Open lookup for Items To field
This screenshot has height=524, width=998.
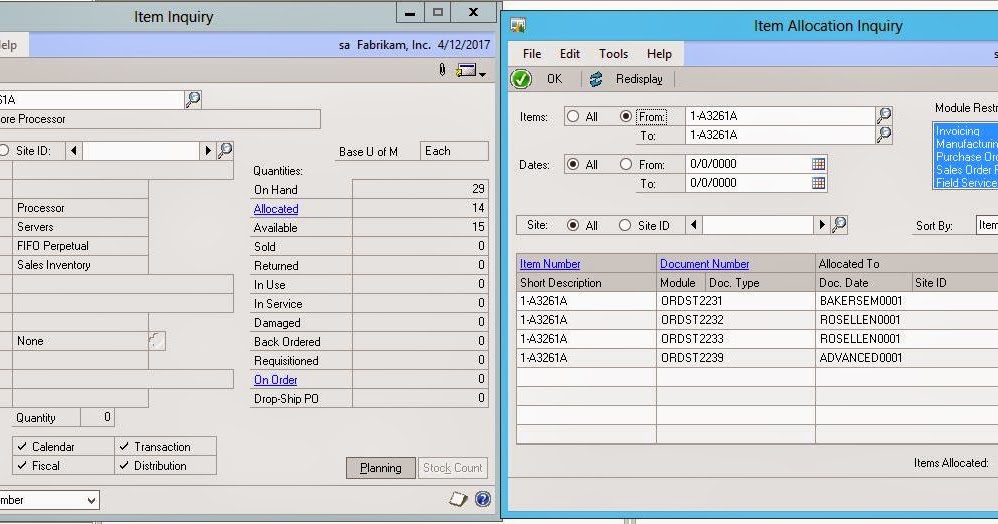(883, 134)
